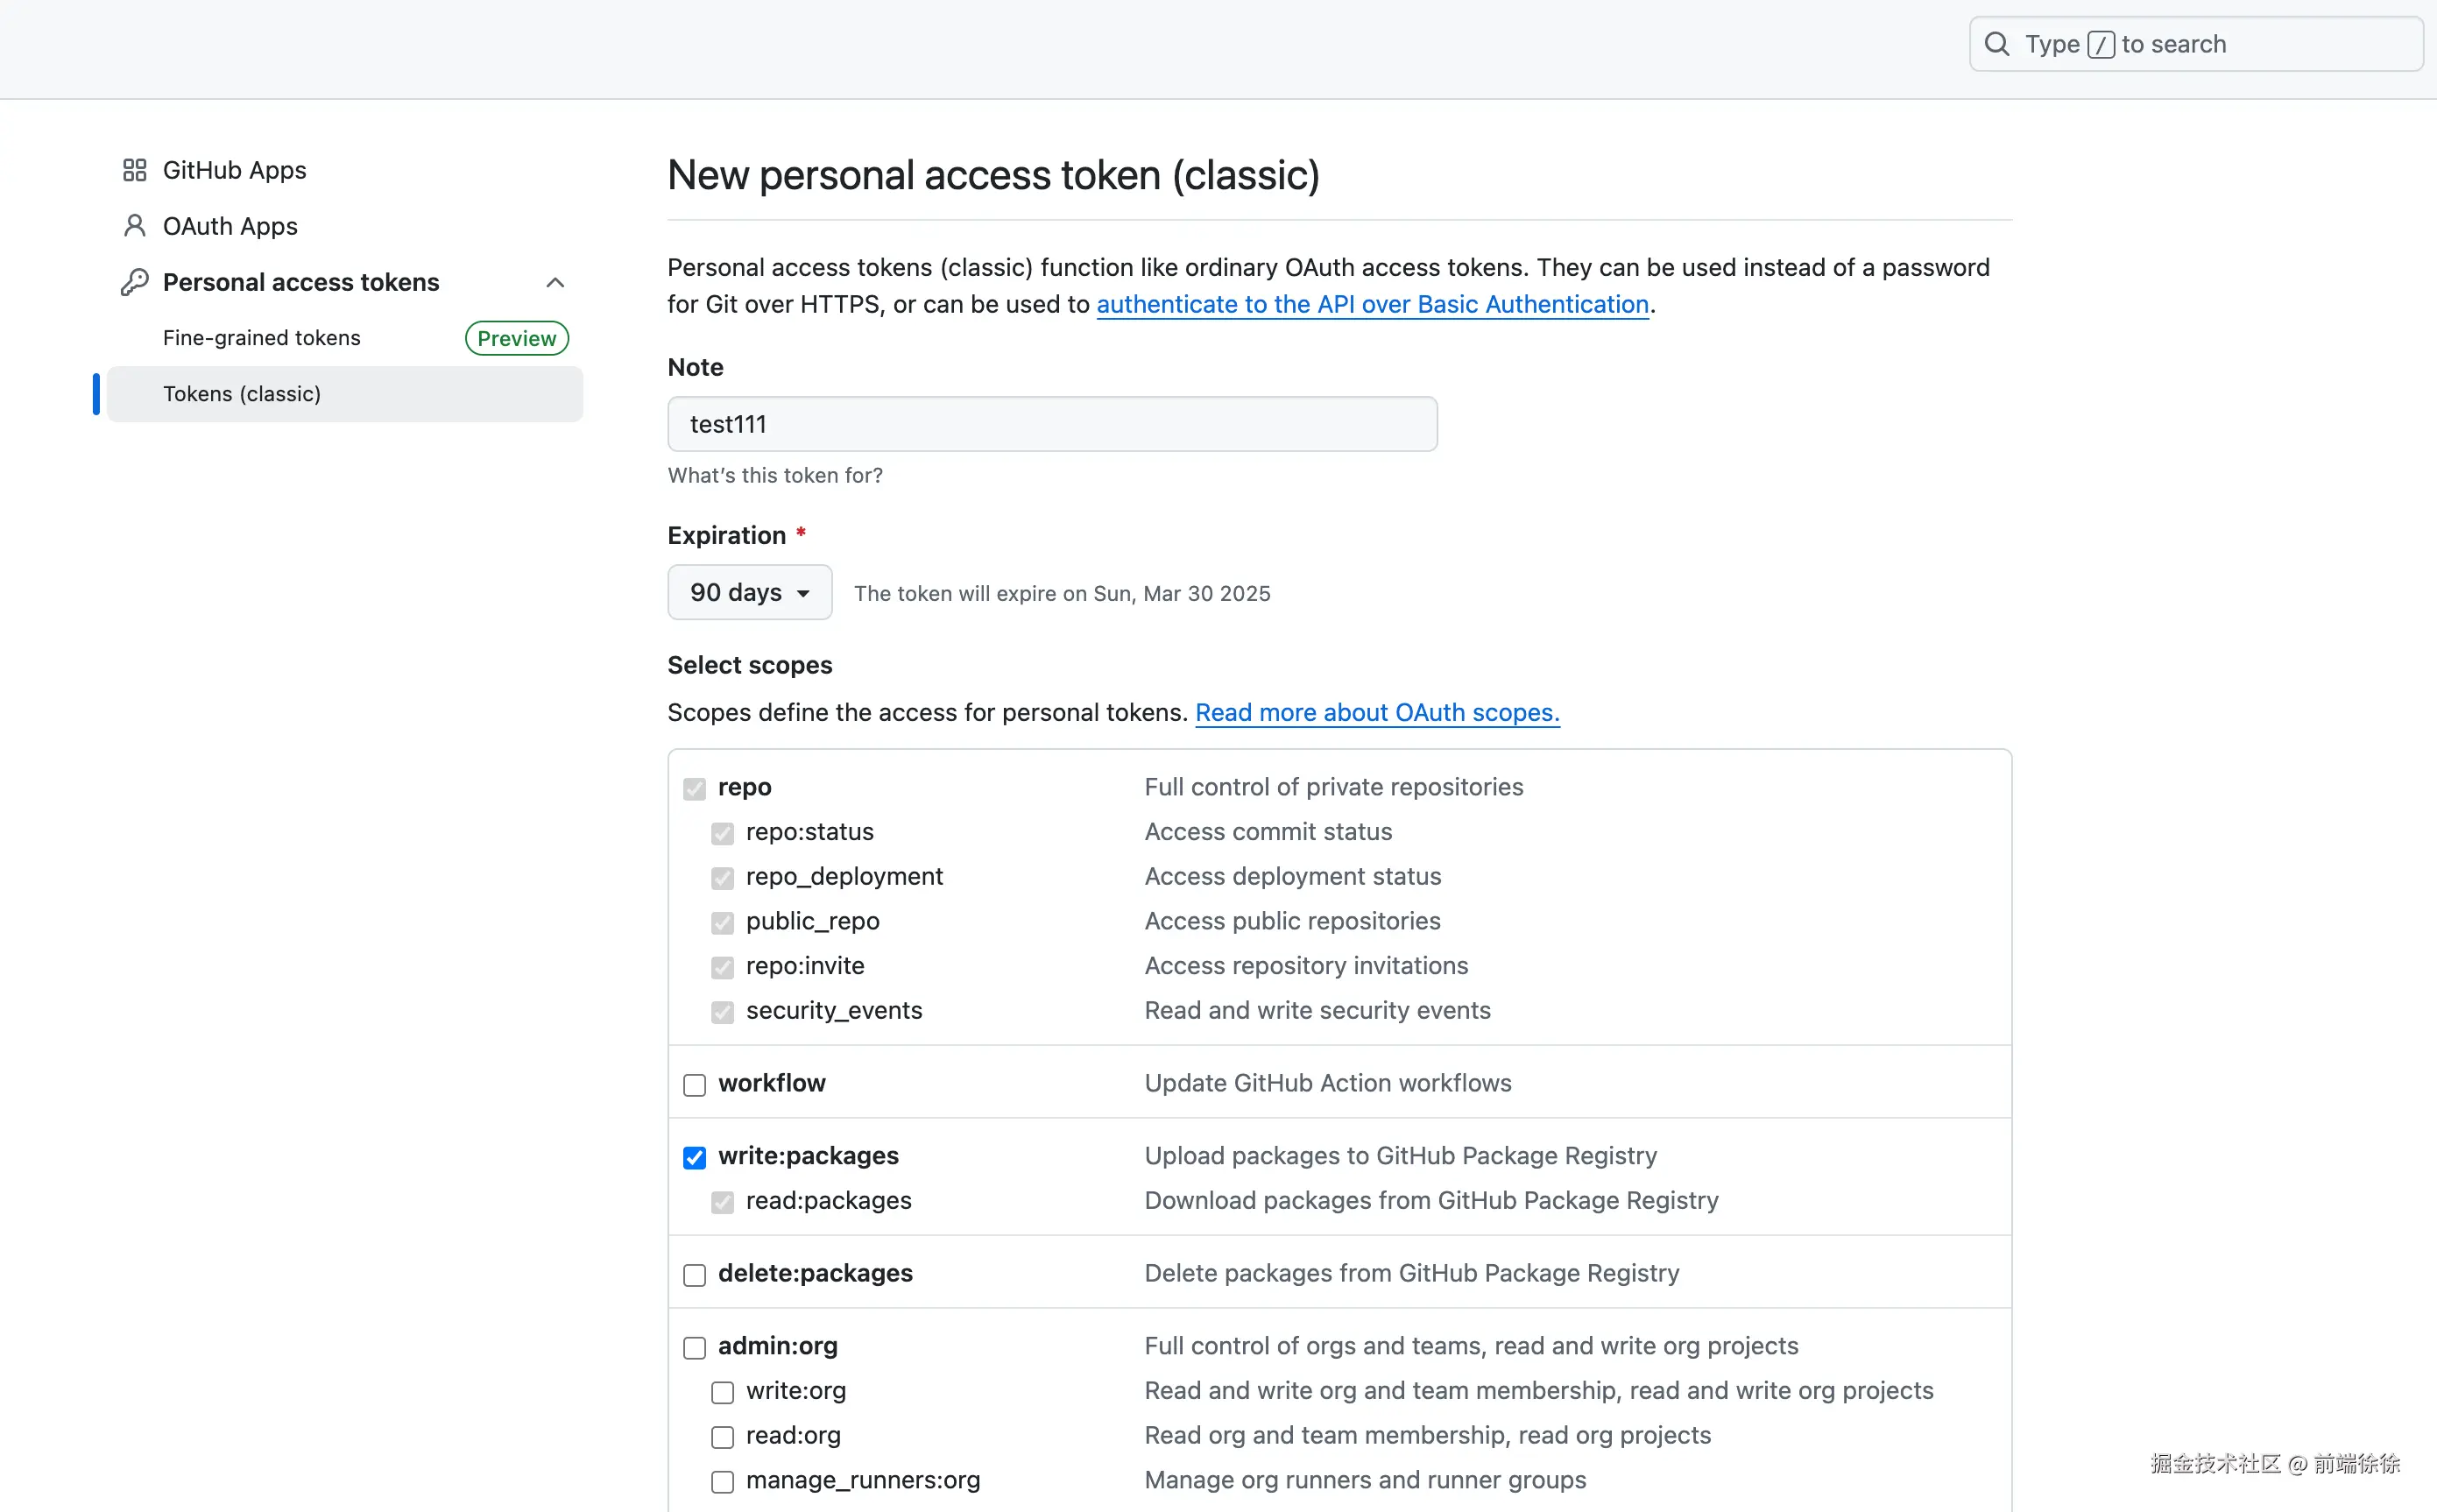The width and height of the screenshot is (2437, 1512).
Task: Follow Read more about OAuth scopes link
Action: click(x=1377, y=712)
